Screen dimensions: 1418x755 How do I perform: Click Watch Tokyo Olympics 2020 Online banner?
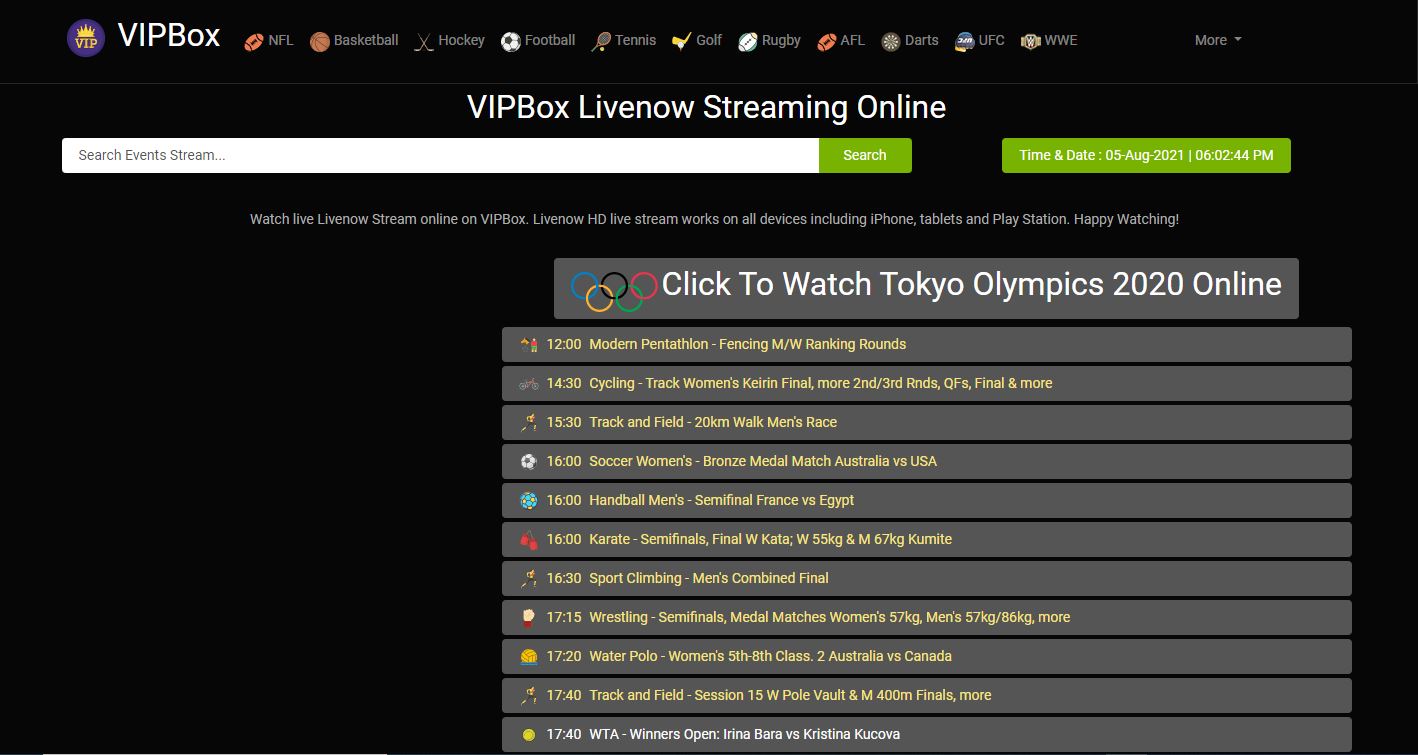926,288
